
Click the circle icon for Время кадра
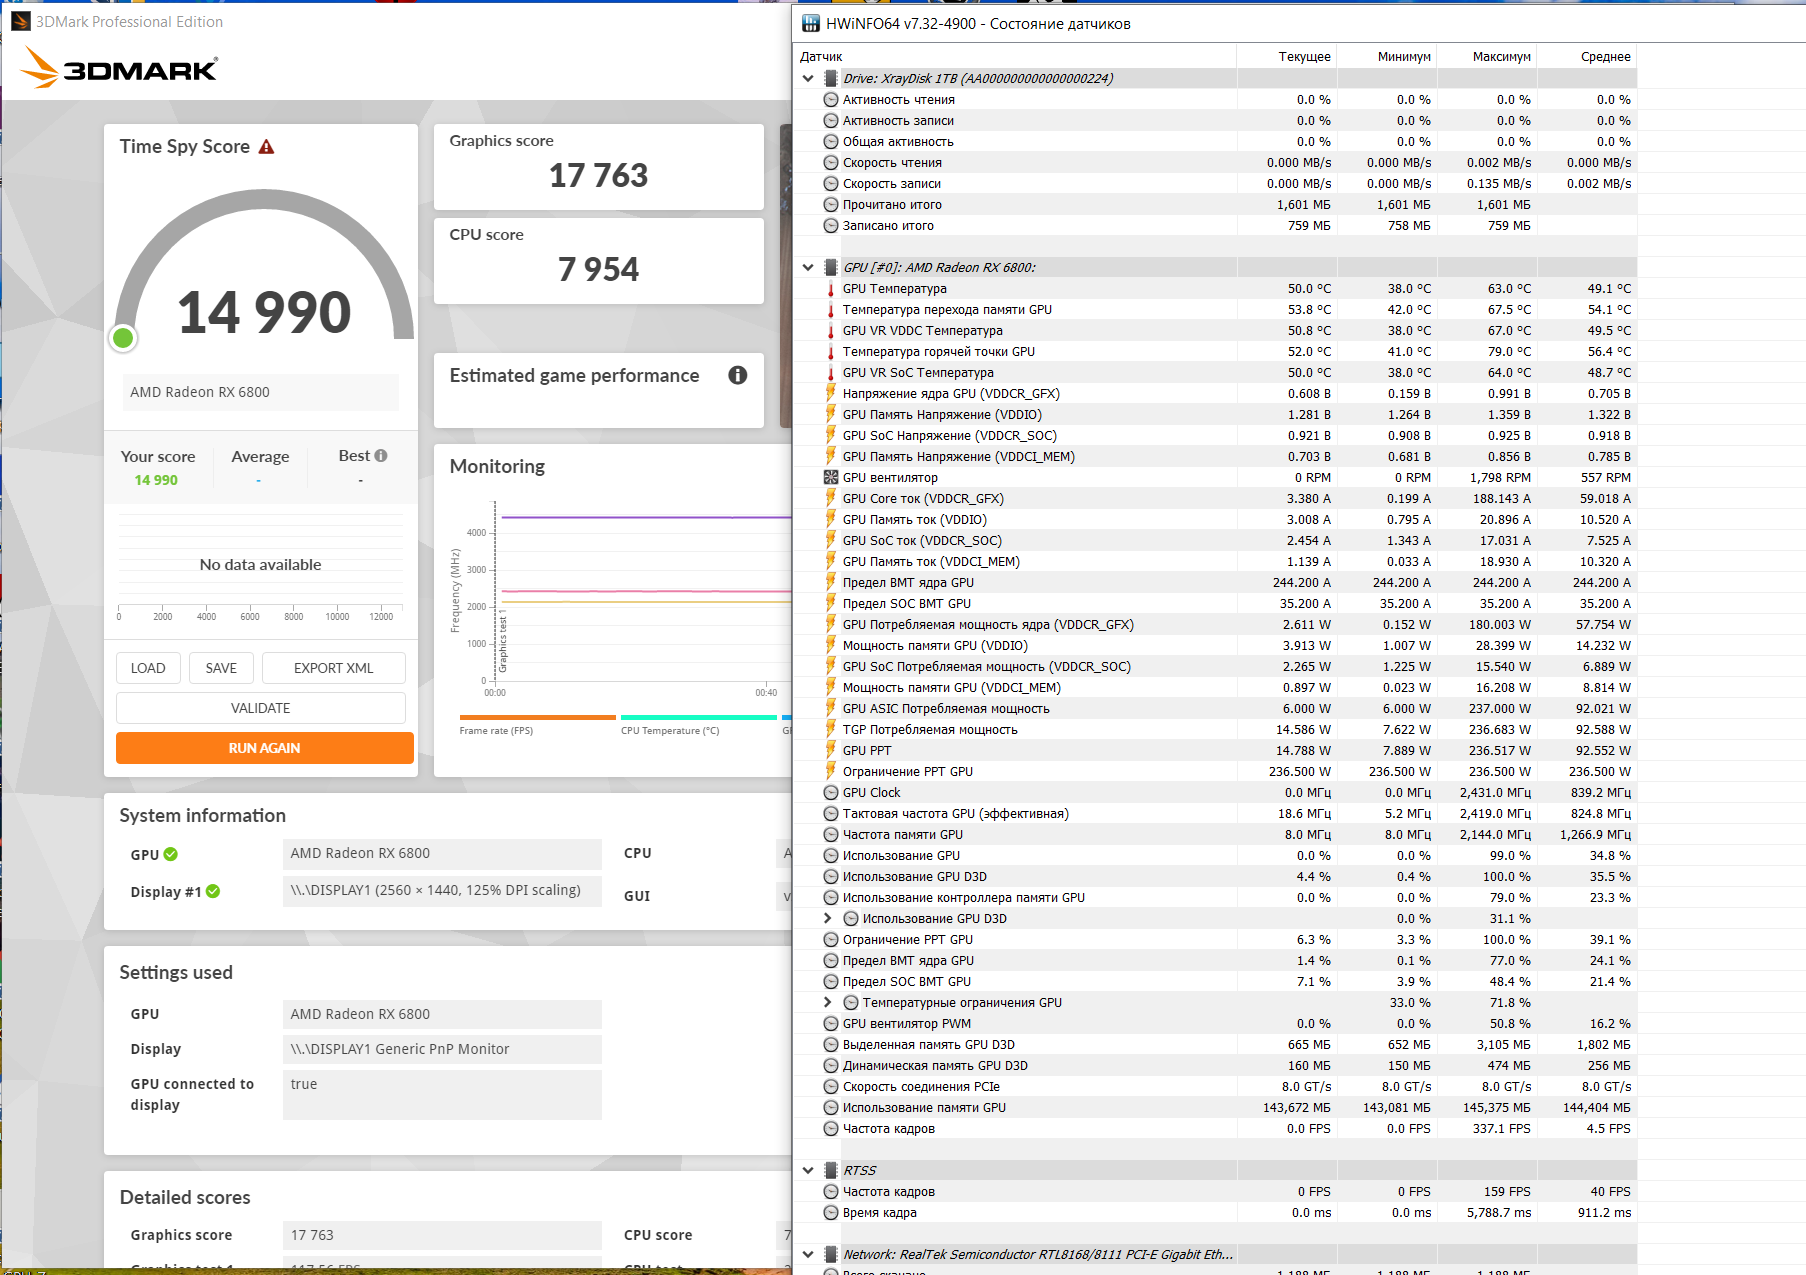830,1212
